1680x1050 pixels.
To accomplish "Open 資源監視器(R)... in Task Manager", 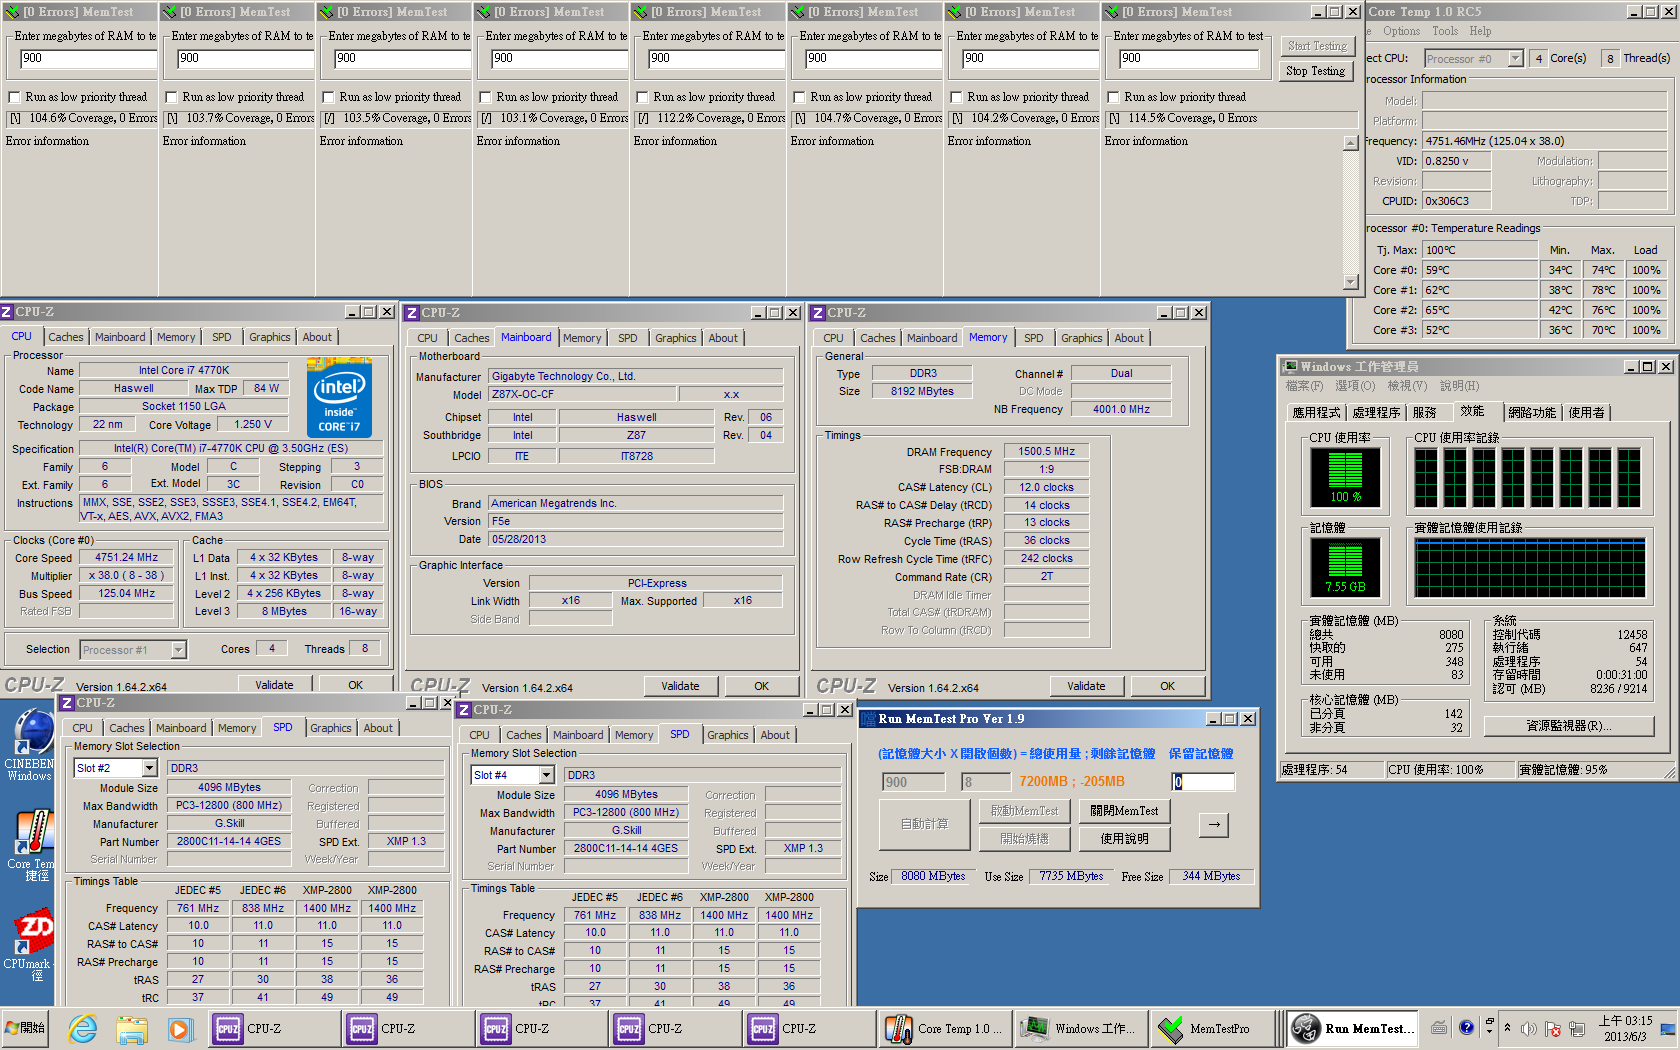I will point(1568,726).
